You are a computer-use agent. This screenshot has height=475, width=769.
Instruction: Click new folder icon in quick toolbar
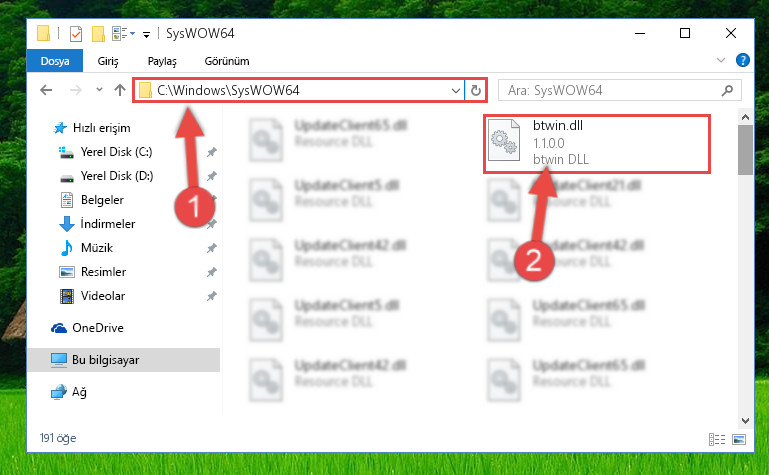[x=98, y=34]
